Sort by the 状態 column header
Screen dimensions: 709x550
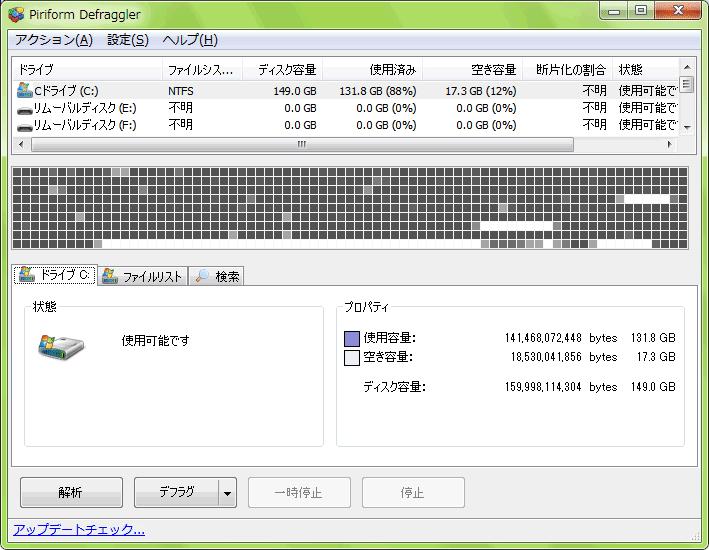[x=646, y=70]
